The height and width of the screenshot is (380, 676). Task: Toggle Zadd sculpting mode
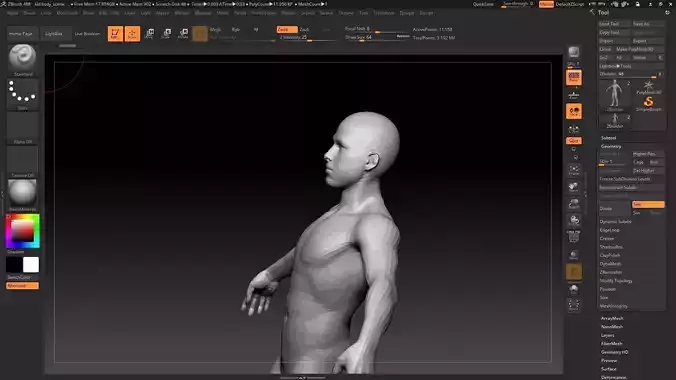point(287,29)
